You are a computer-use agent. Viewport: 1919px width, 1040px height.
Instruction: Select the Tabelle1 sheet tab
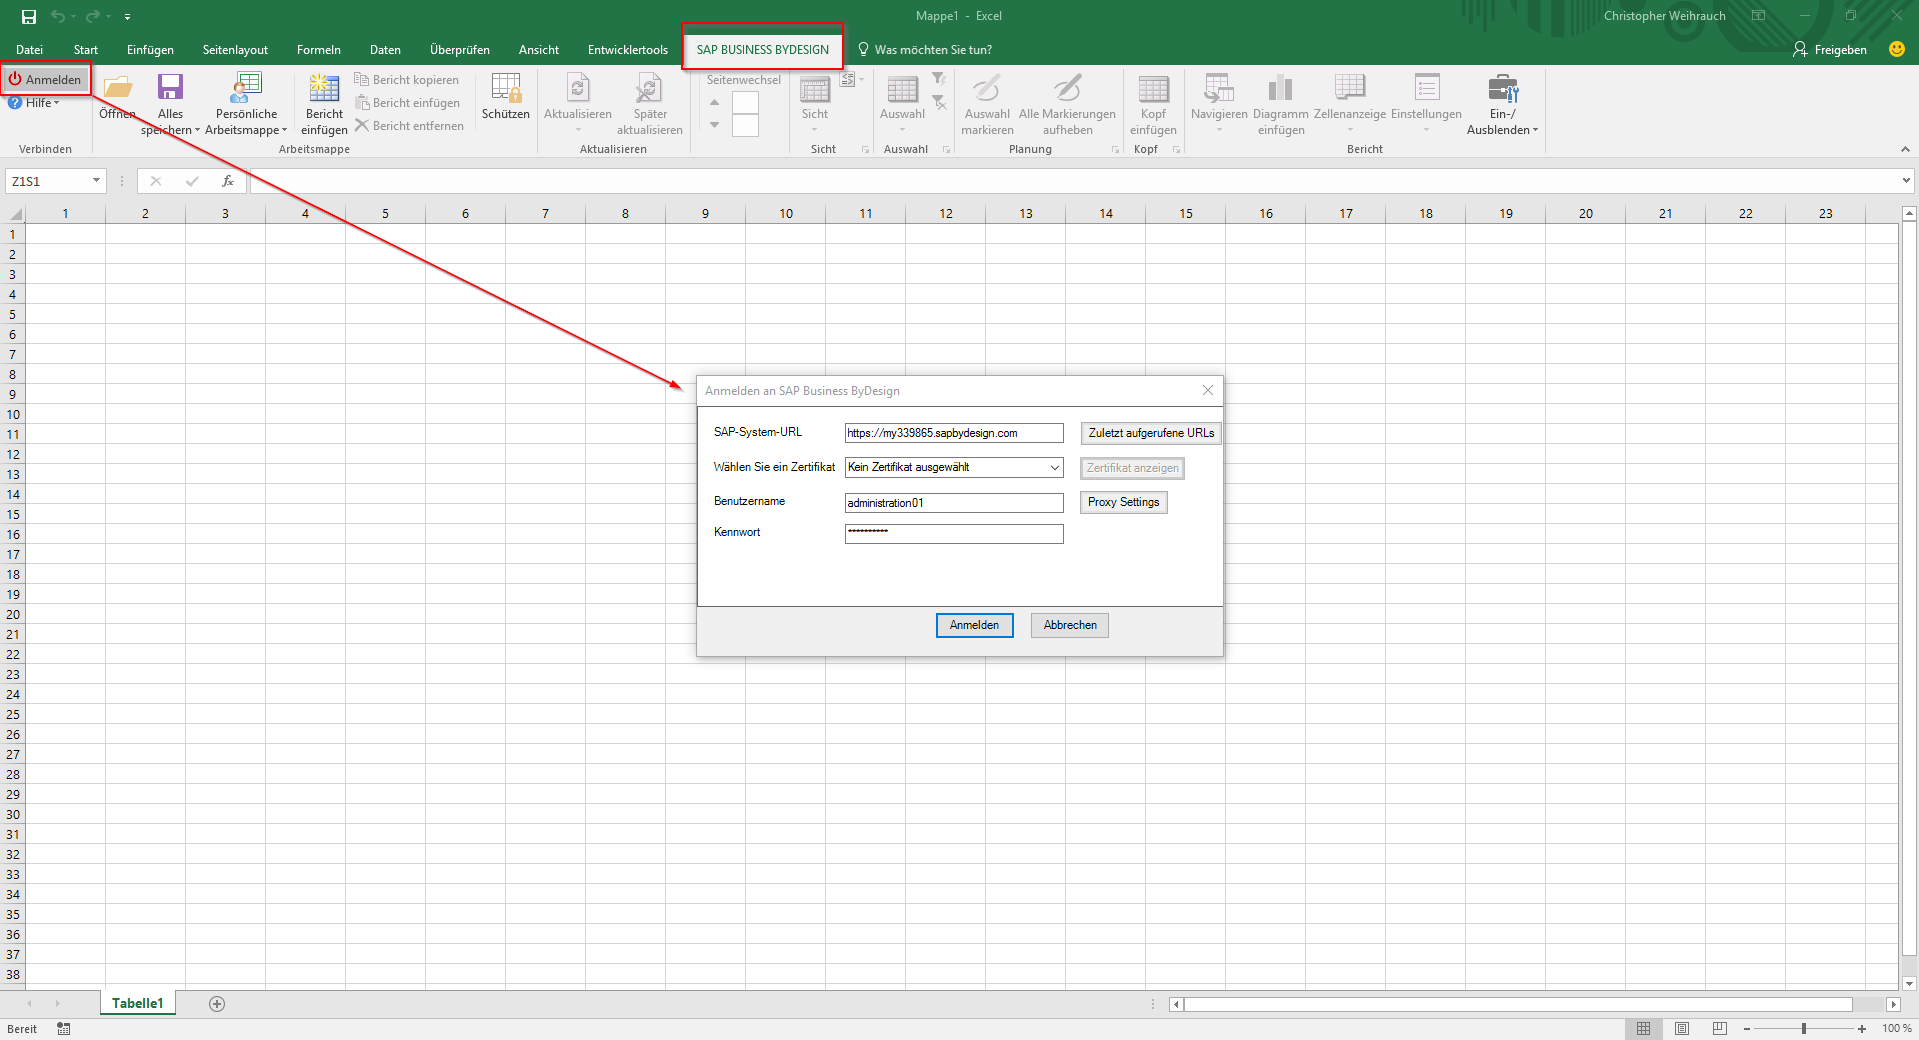click(137, 1003)
